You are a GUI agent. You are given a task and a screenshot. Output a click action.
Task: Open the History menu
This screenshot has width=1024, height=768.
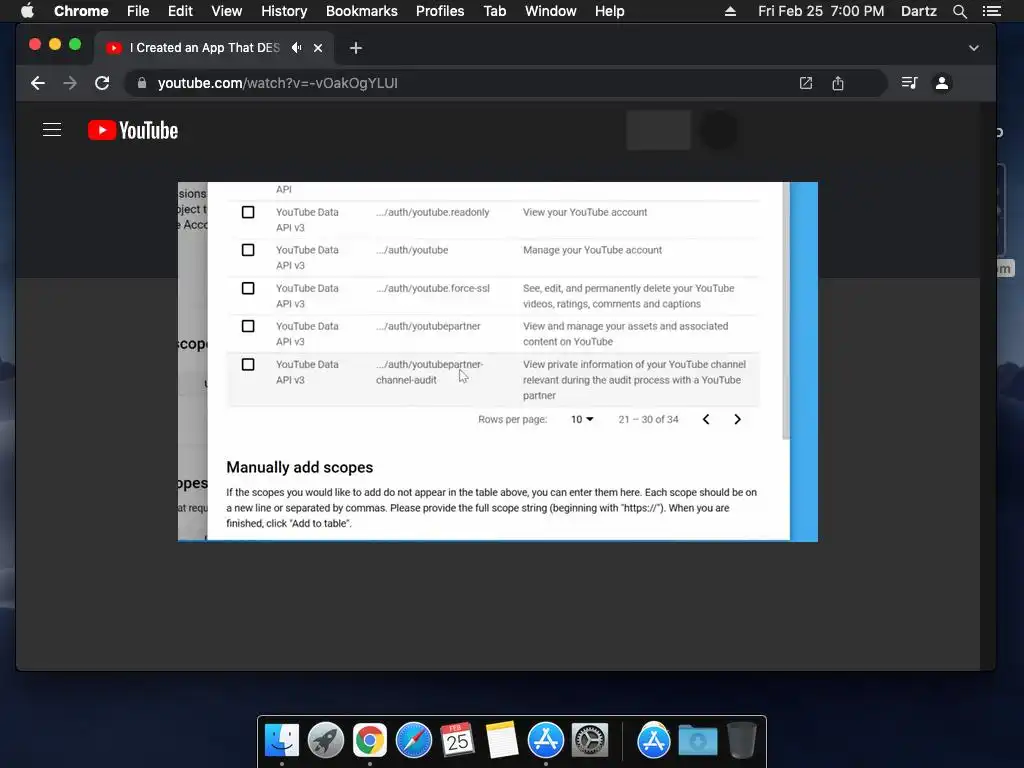[x=284, y=11]
